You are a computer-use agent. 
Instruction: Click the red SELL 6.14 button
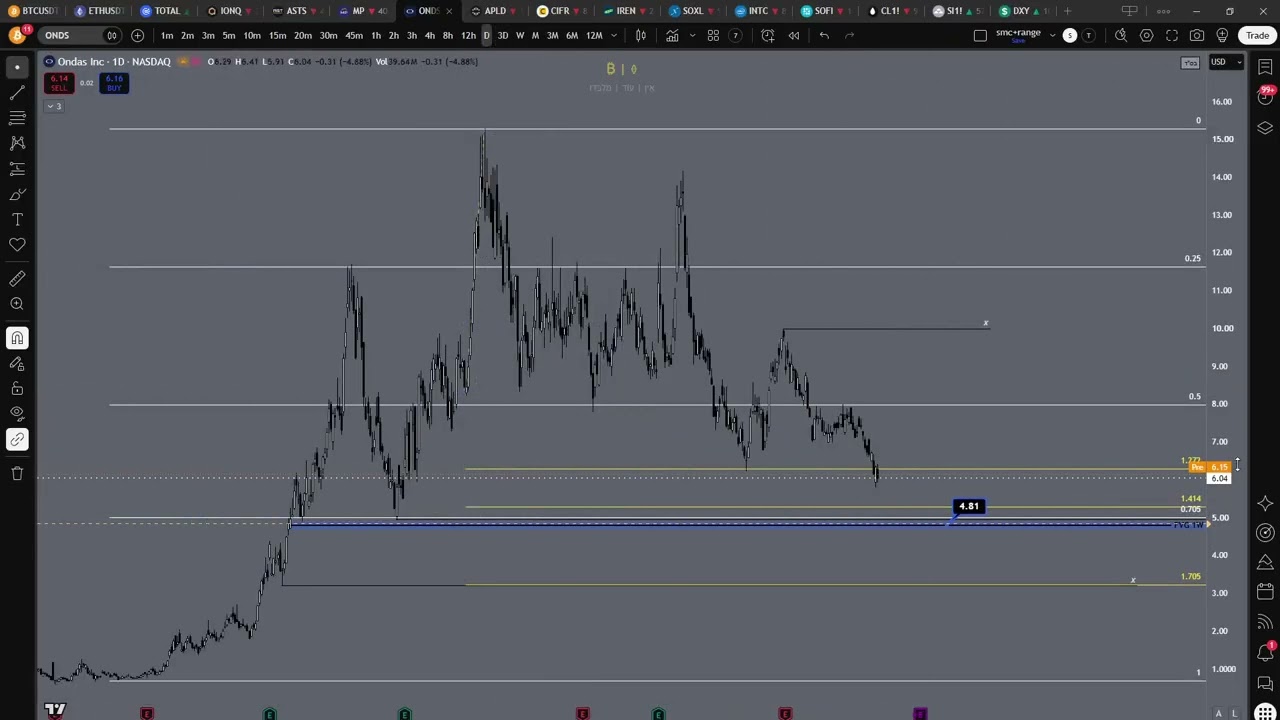pos(59,83)
